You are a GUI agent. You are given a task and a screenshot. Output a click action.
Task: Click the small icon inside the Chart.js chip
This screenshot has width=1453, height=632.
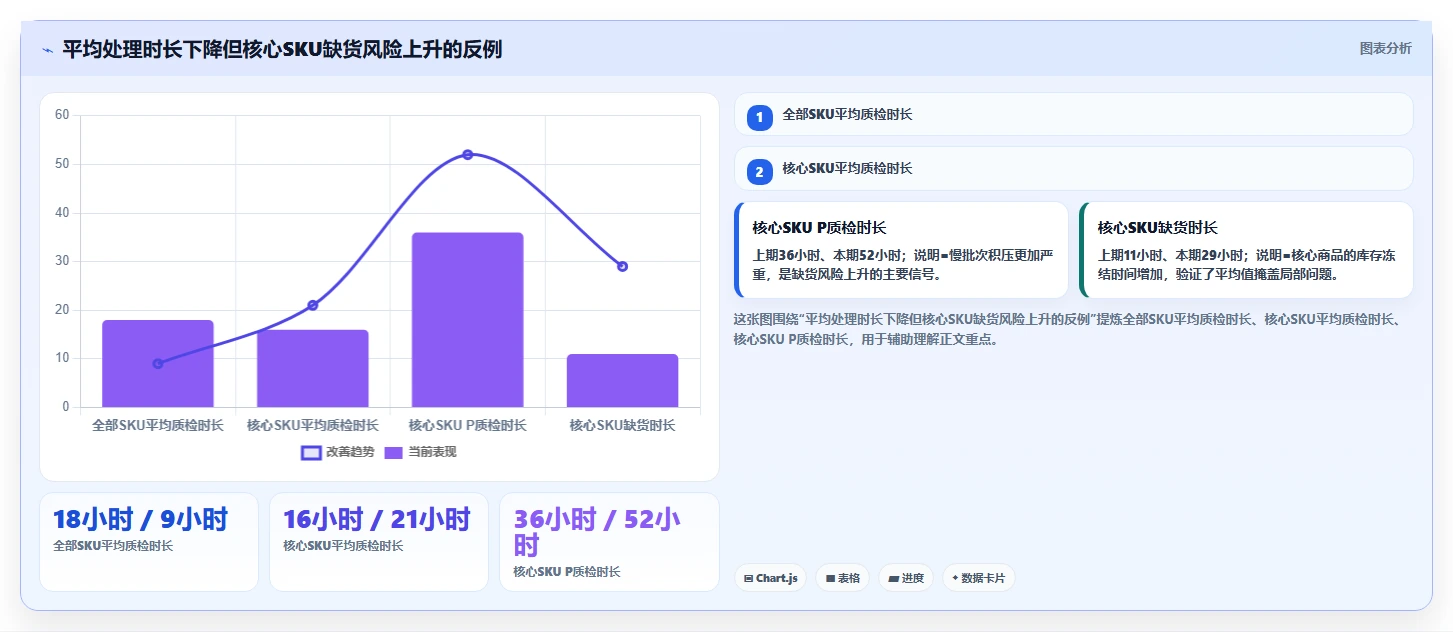pos(748,578)
